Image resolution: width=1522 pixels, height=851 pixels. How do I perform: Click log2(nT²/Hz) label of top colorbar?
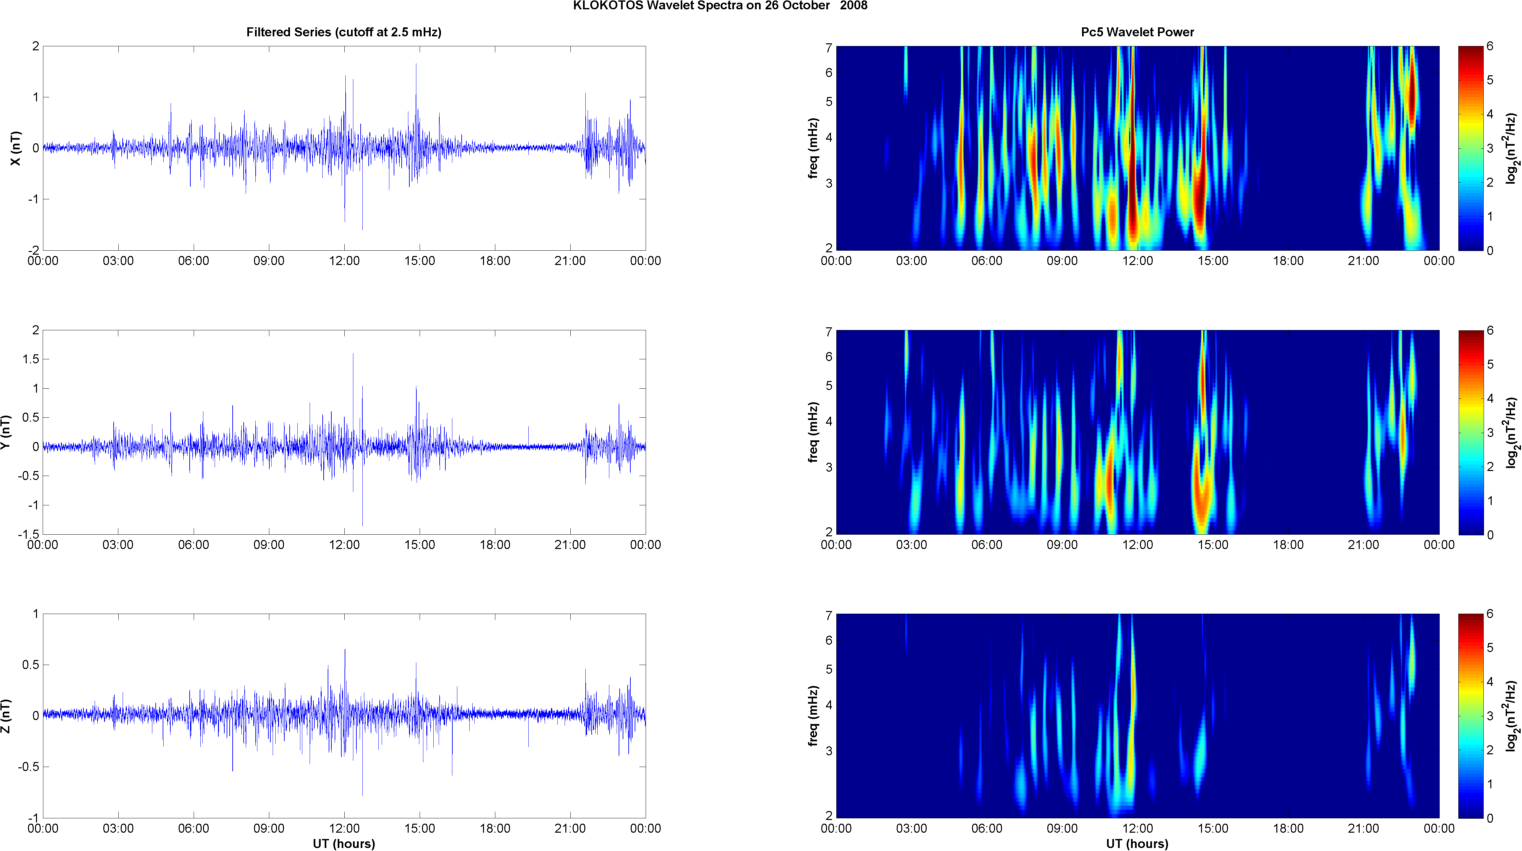1512,148
